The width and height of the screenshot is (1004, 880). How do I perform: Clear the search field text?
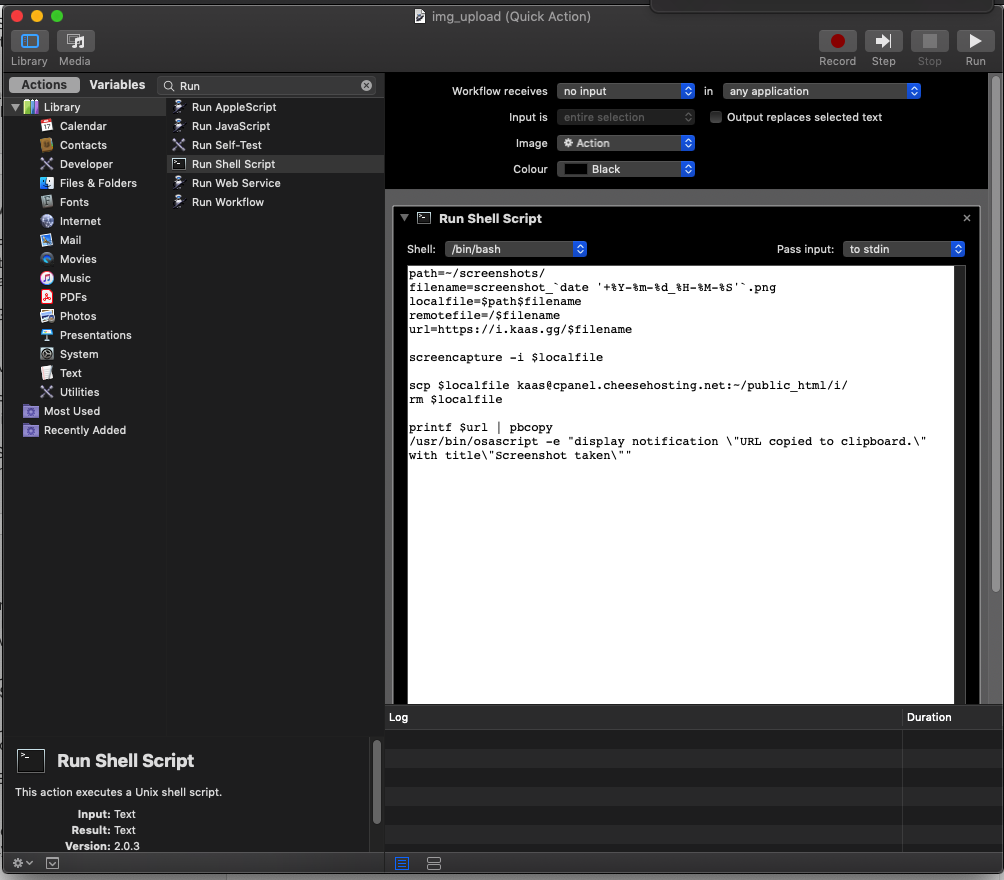[367, 86]
